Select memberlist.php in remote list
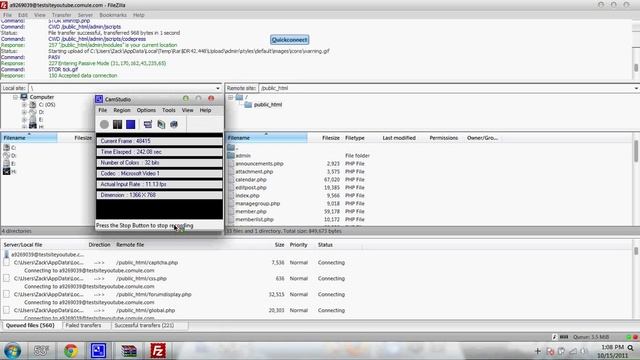Viewport: 640px width, 360px height. [254, 220]
